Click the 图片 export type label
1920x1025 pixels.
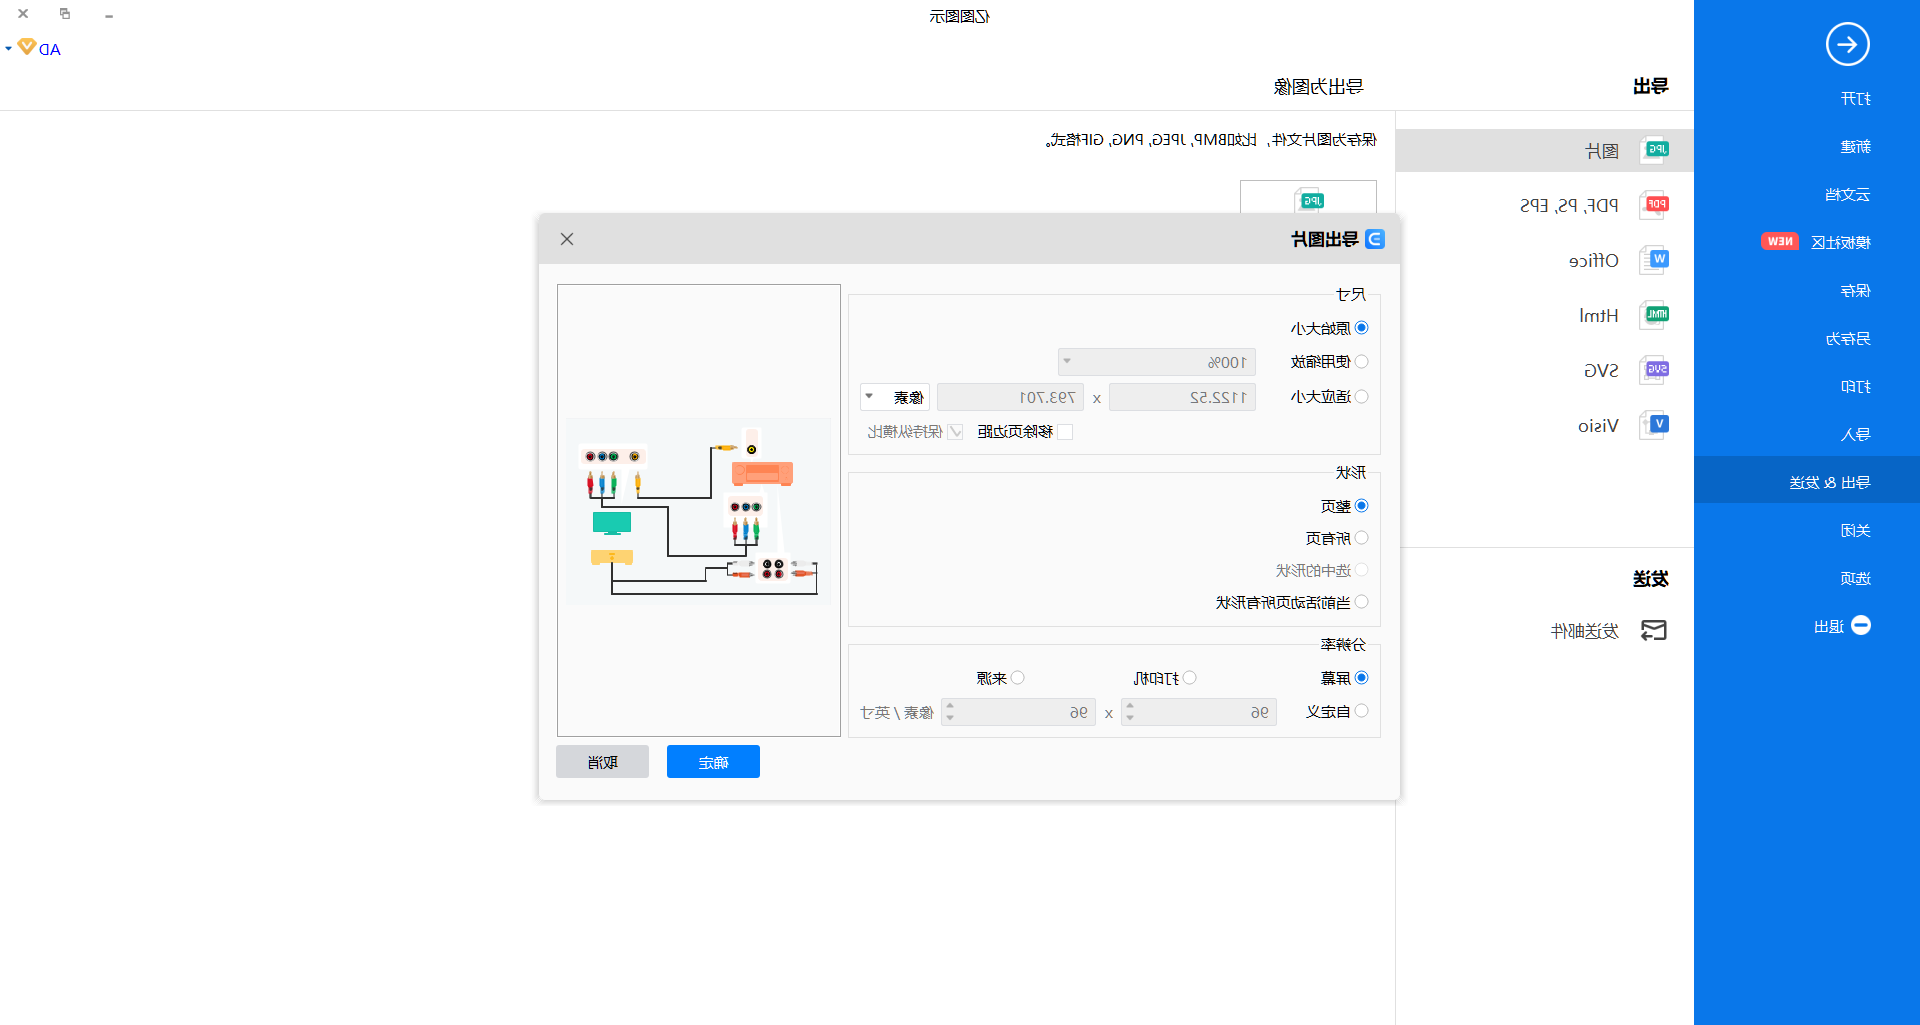(x=1601, y=151)
